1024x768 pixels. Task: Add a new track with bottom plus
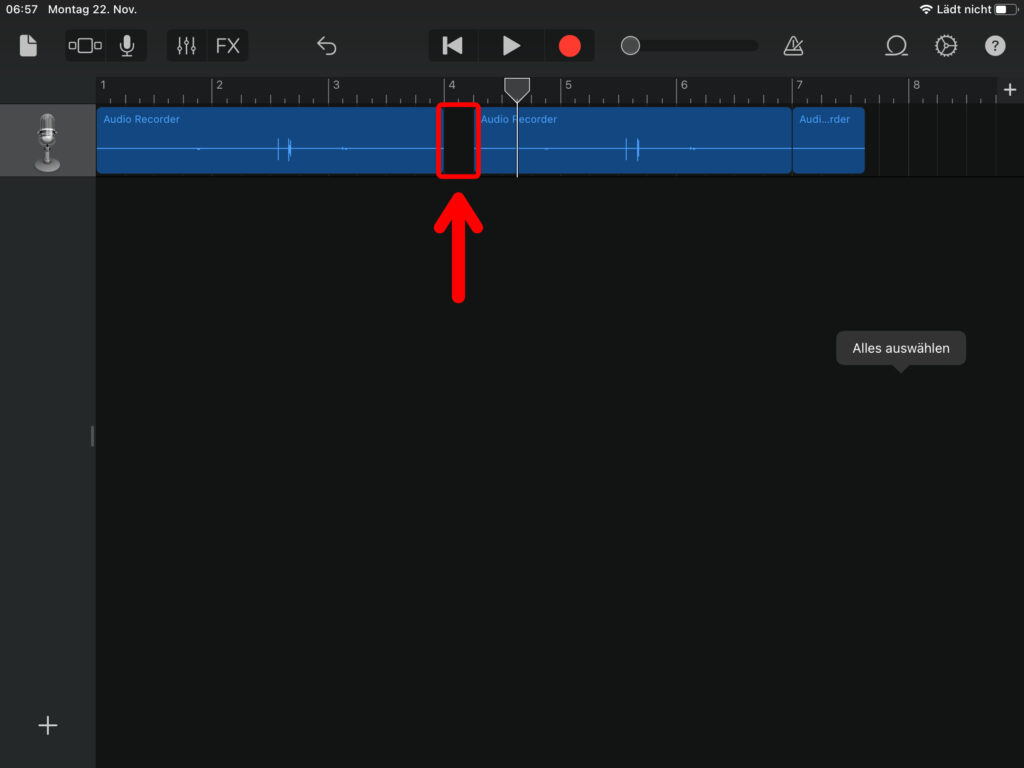[48, 726]
